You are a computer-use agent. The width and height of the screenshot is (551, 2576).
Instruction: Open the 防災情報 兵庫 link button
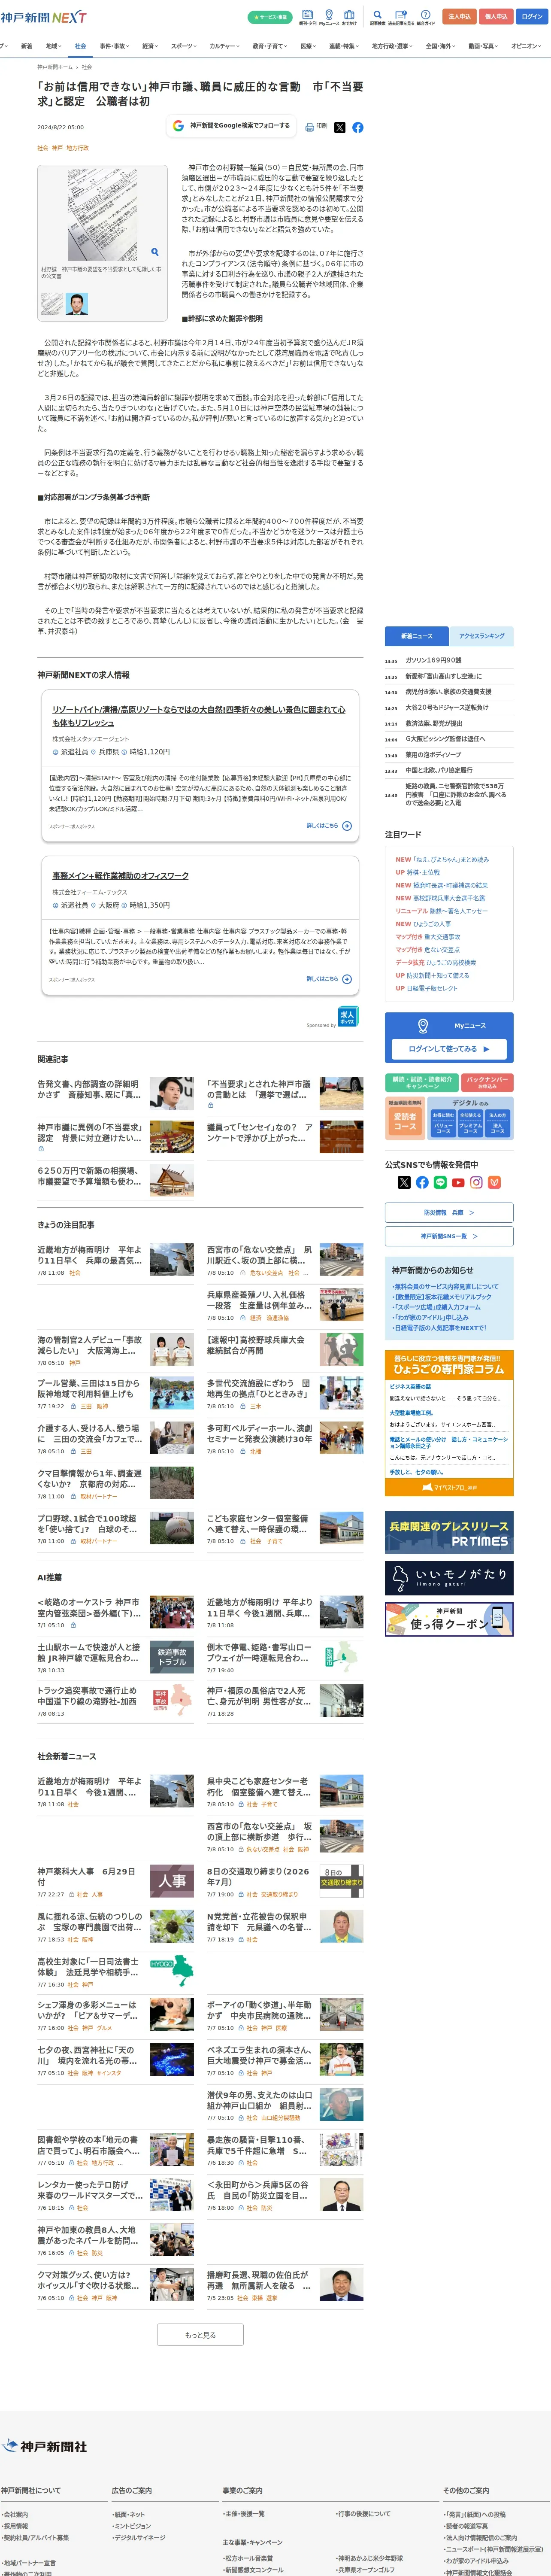tap(449, 1212)
